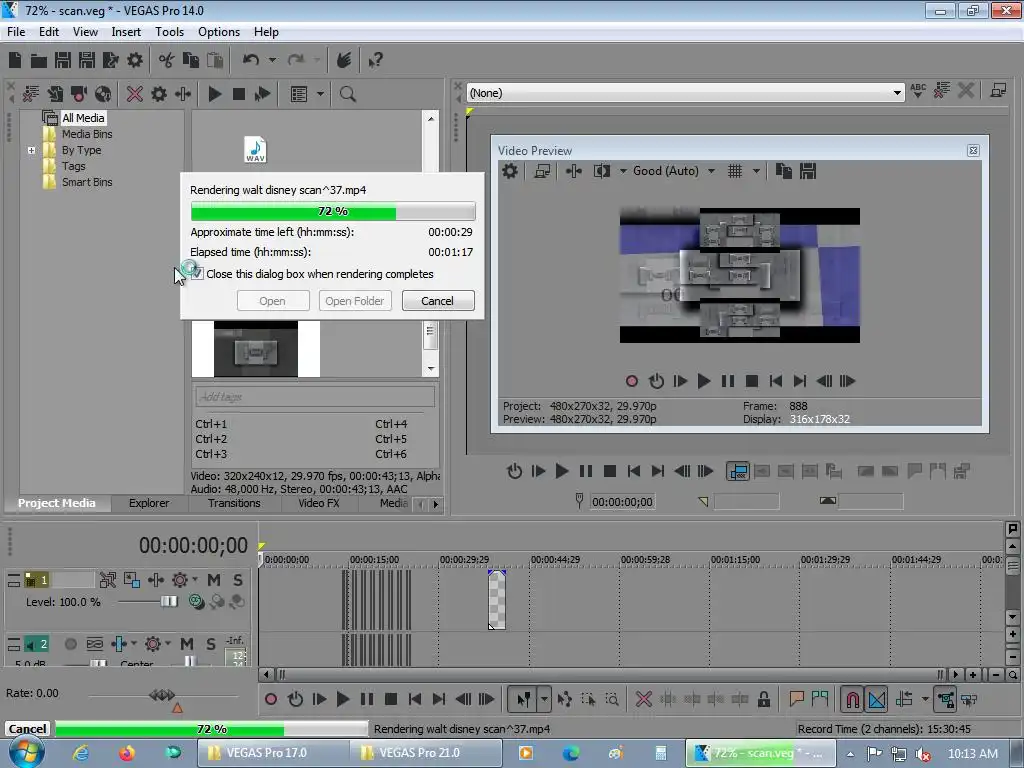
Task: Click Cancel in the rendering dialog
Action: click(438, 301)
